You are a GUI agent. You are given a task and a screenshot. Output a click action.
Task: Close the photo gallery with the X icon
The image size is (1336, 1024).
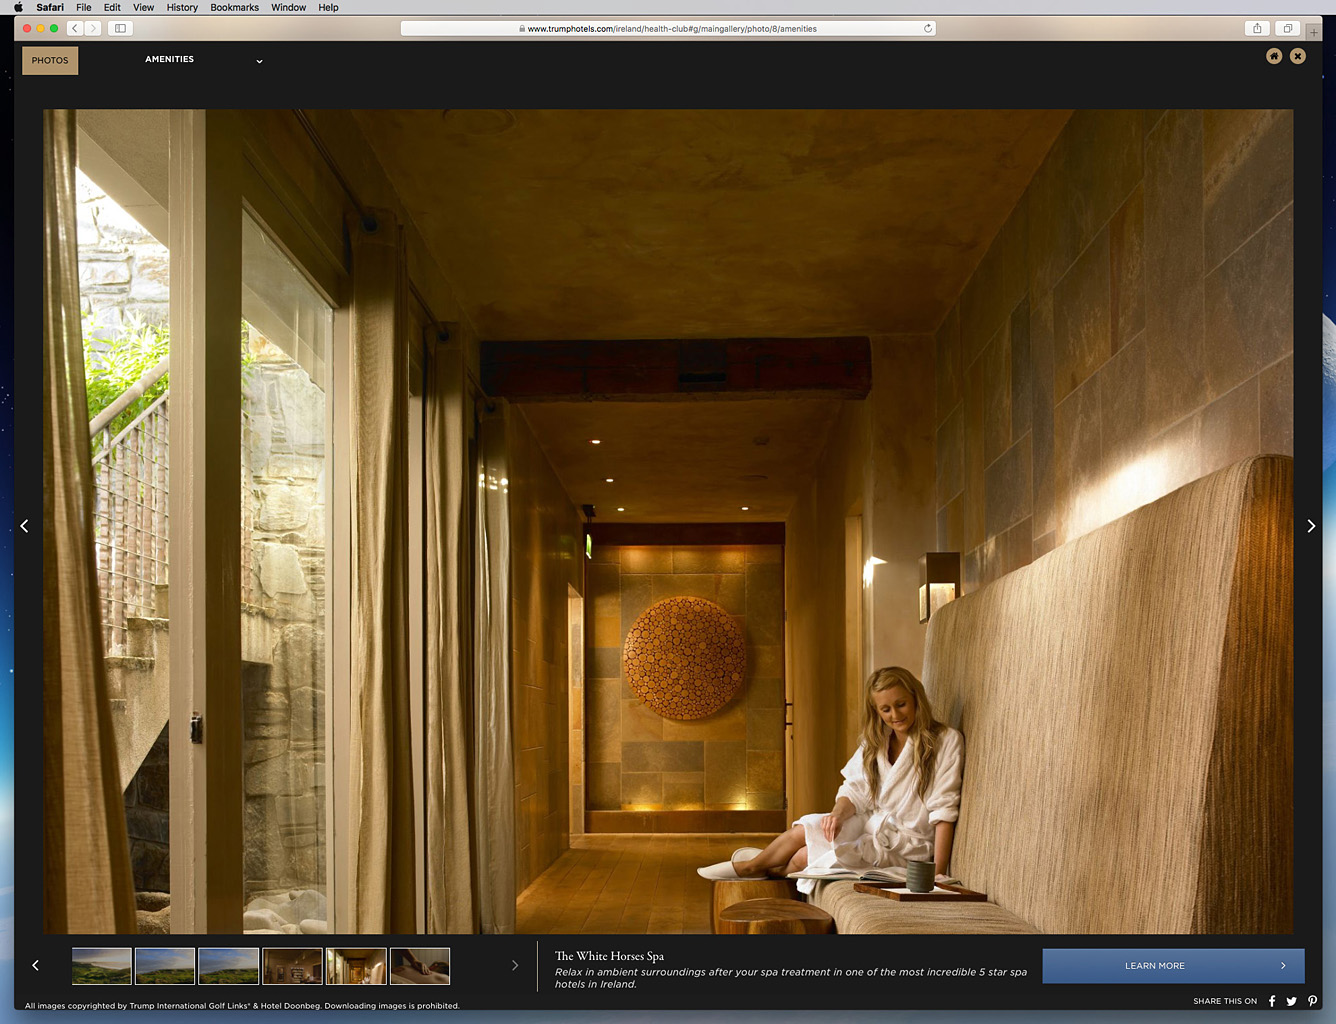1298,56
